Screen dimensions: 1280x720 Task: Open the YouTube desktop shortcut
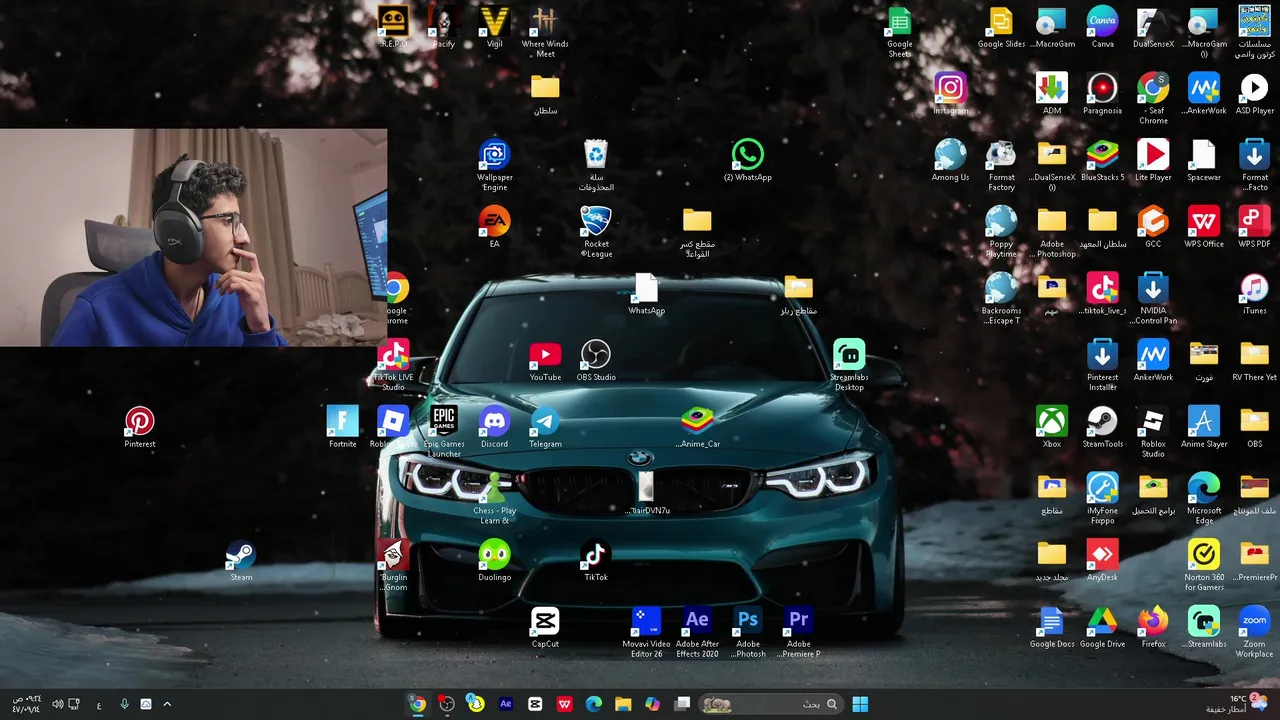click(x=545, y=360)
